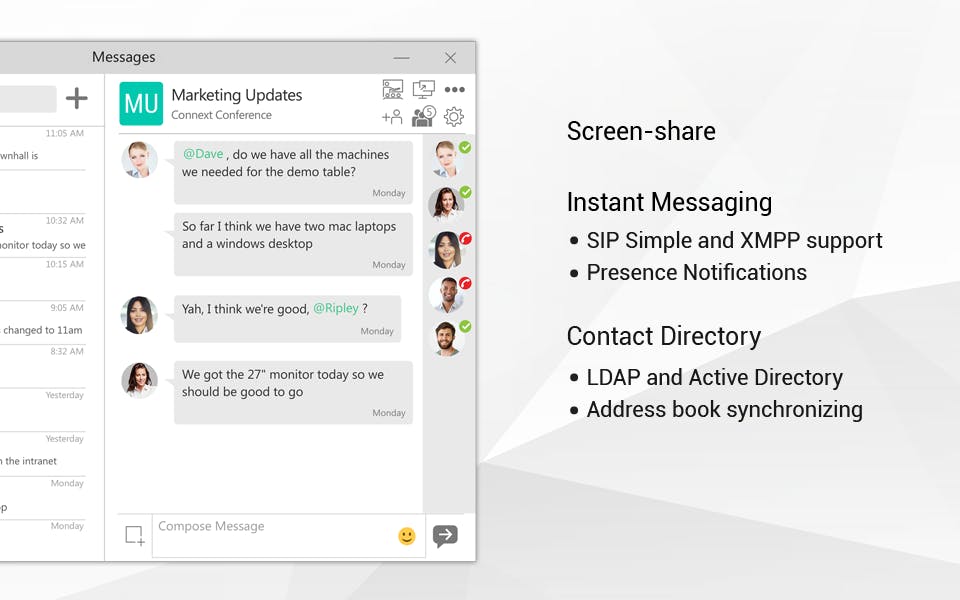Click the @Ripley mention
Viewport: 960px width, 600px height.
[x=336, y=308]
